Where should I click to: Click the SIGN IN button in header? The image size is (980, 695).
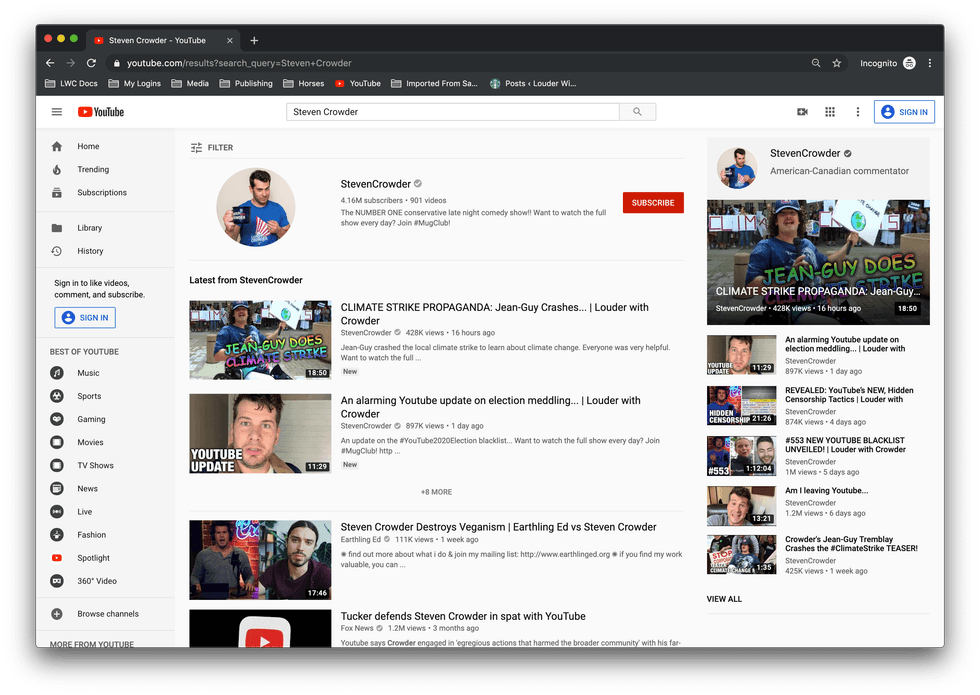click(x=904, y=112)
